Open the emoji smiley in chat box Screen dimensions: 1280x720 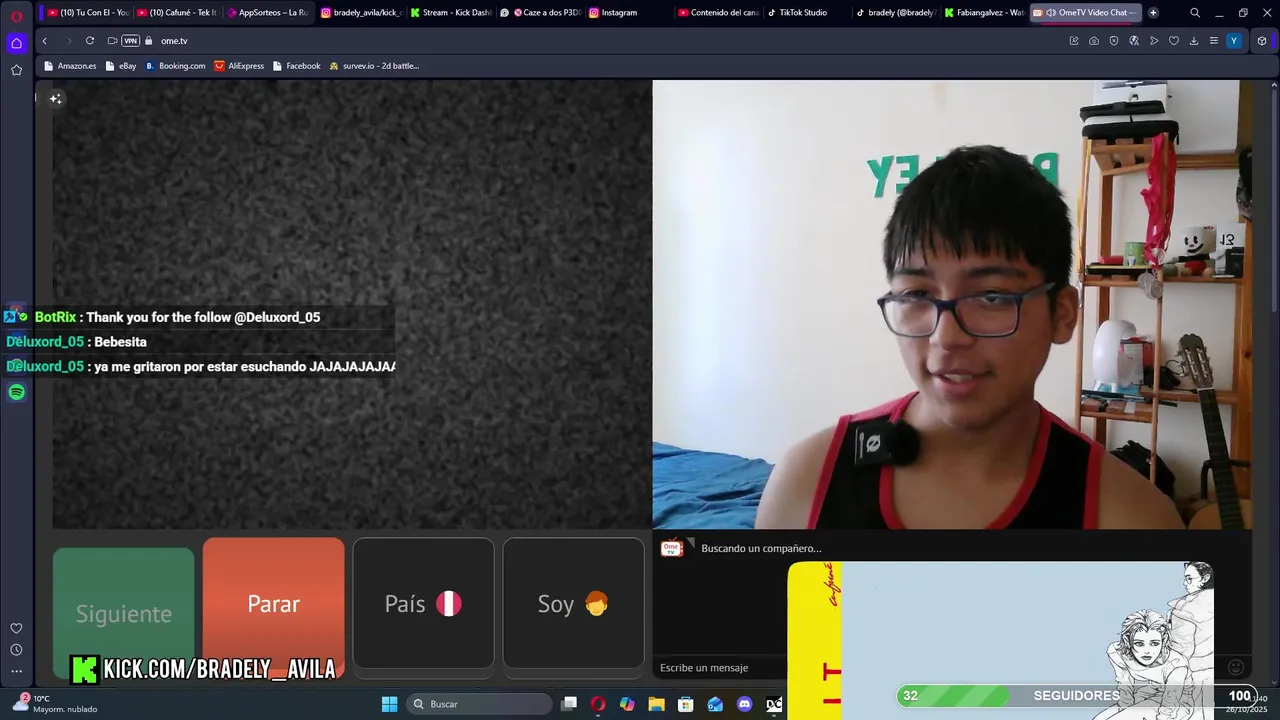tap(1235, 668)
